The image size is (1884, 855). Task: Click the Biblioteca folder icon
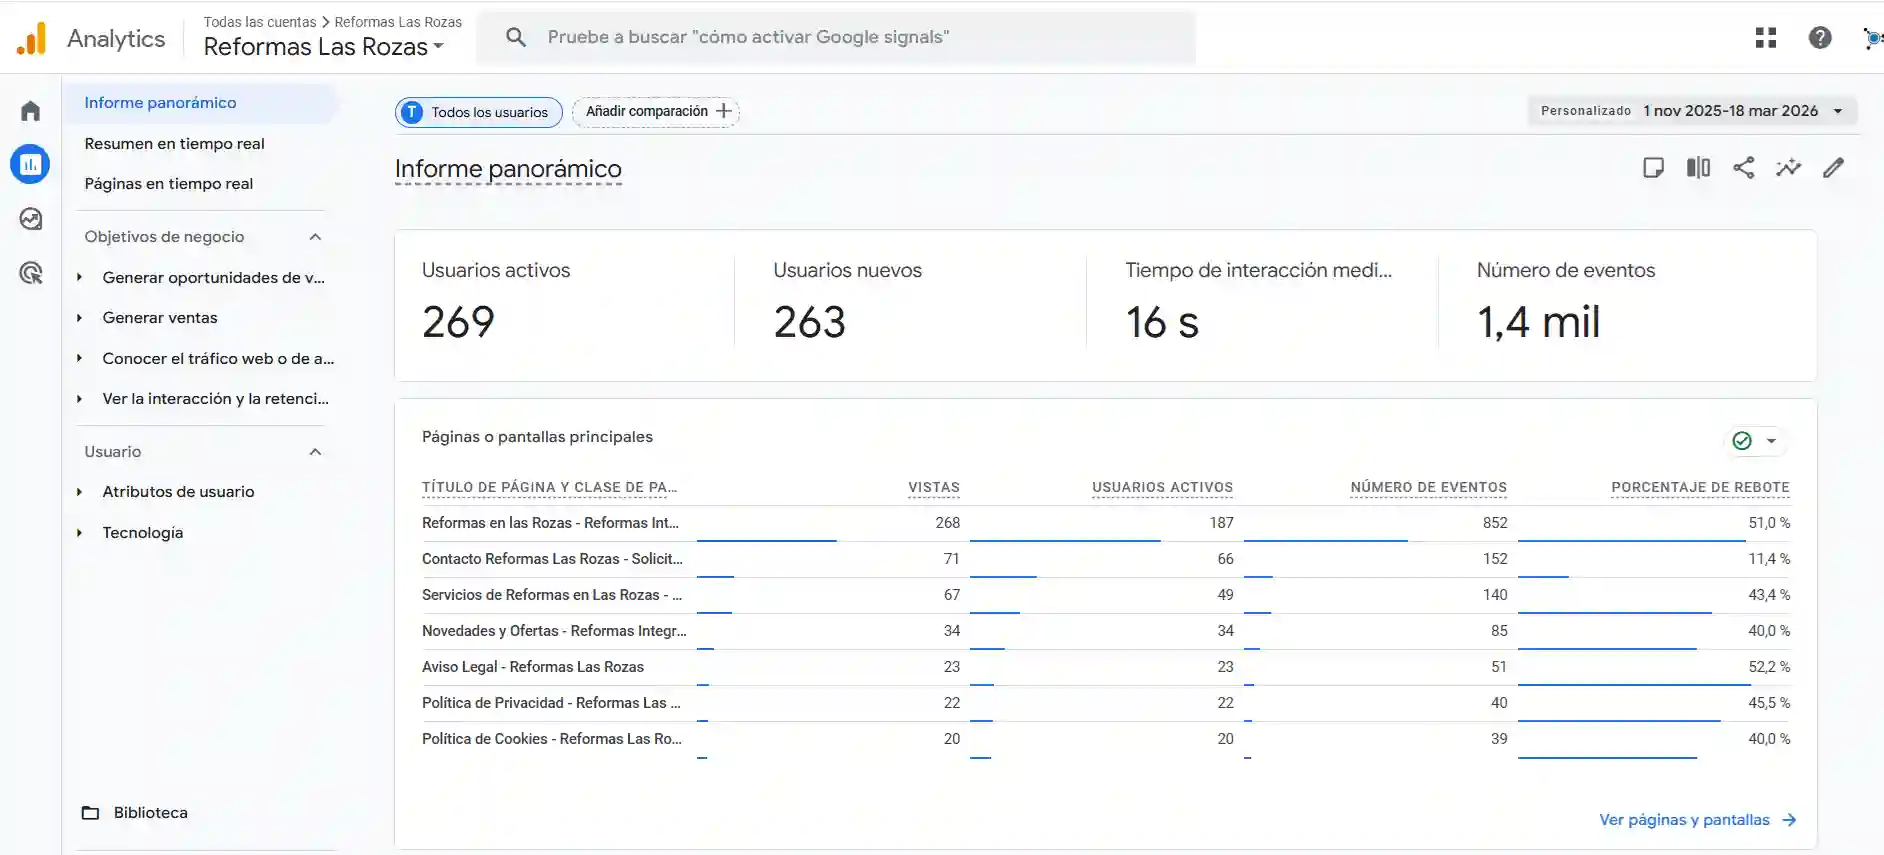pos(91,813)
